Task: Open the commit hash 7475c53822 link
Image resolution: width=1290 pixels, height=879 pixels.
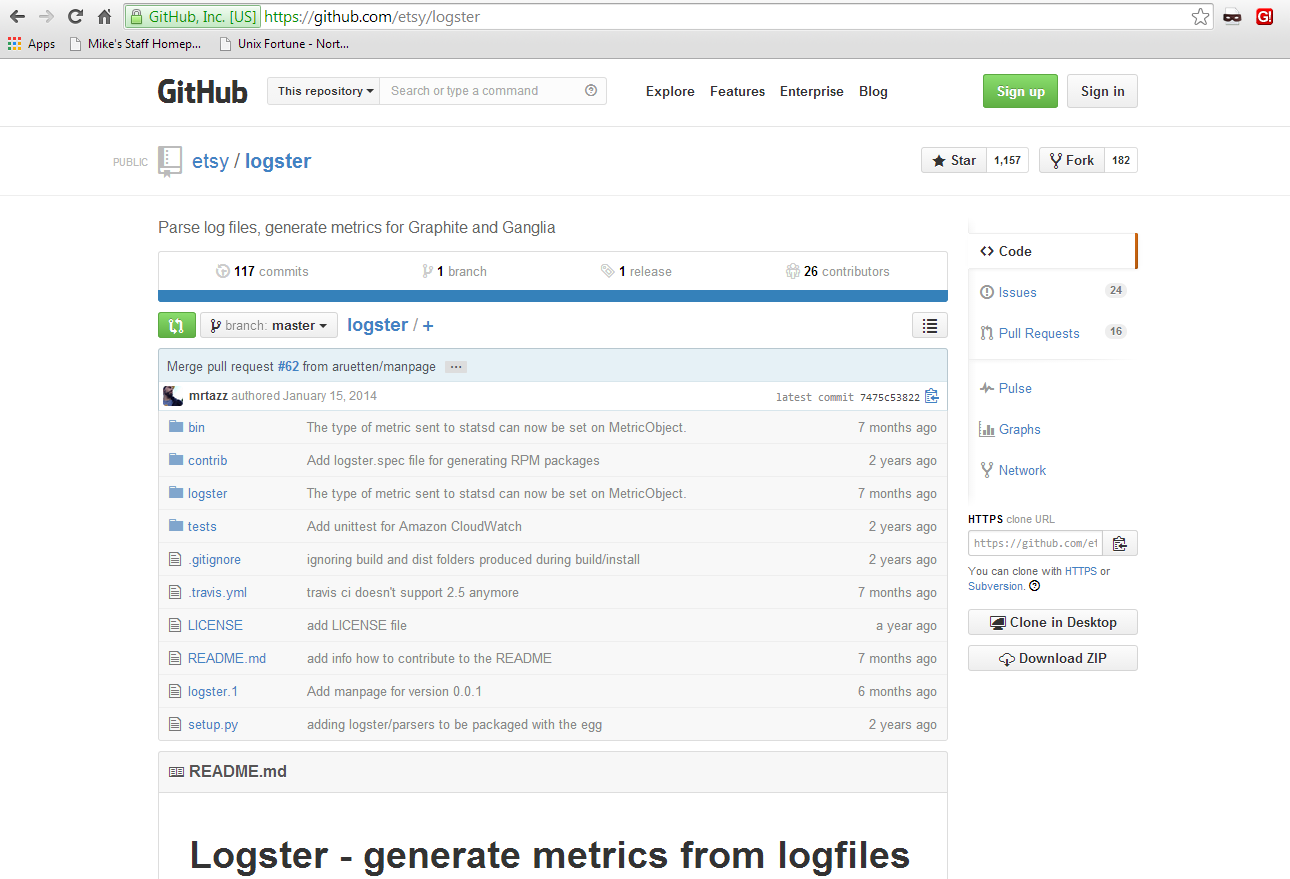Action: (x=889, y=397)
